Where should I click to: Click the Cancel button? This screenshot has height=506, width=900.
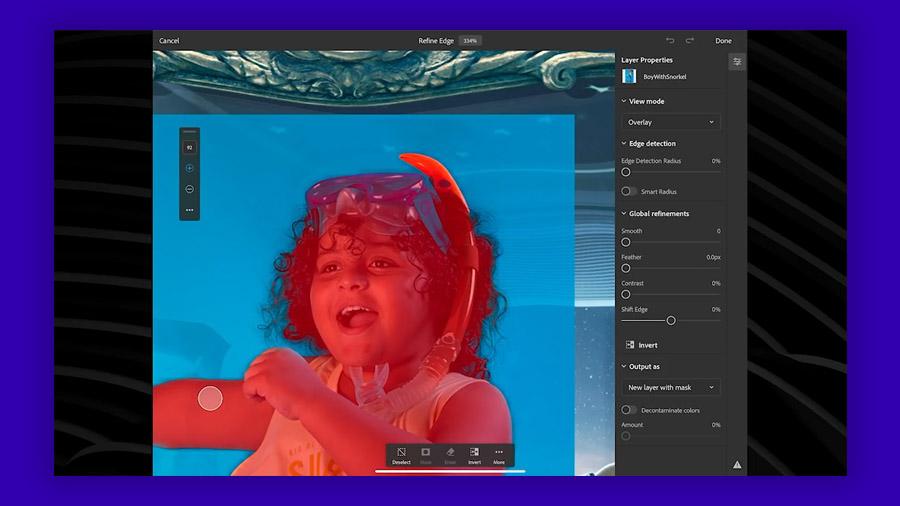[x=169, y=41]
